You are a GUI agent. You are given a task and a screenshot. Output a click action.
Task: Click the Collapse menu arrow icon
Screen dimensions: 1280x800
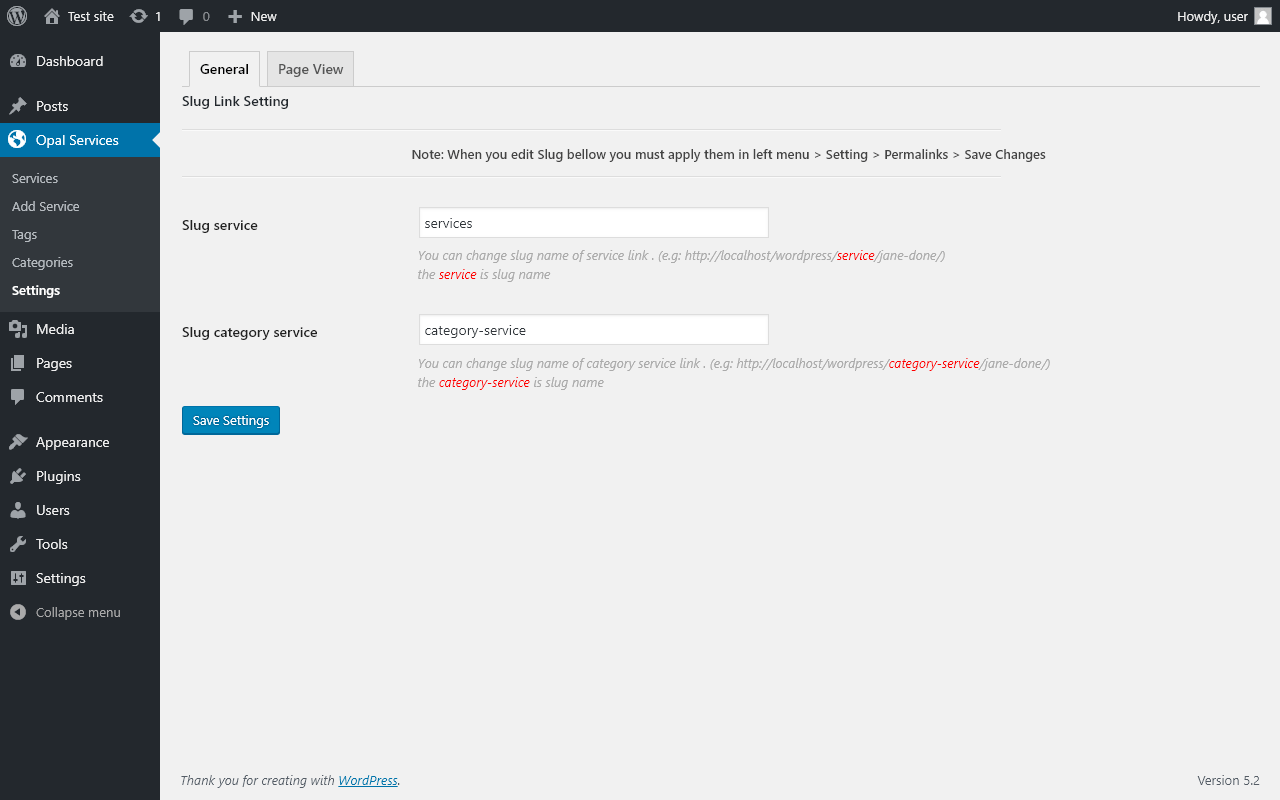[x=18, y=612]
